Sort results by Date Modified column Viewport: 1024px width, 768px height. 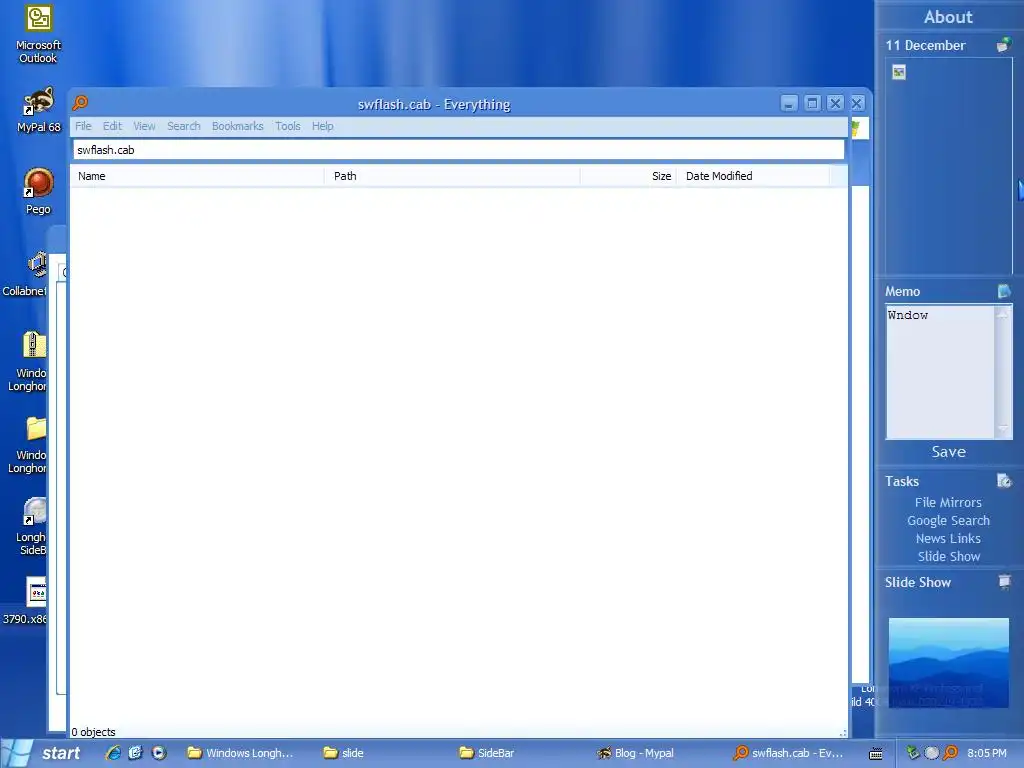coord(753,176)
